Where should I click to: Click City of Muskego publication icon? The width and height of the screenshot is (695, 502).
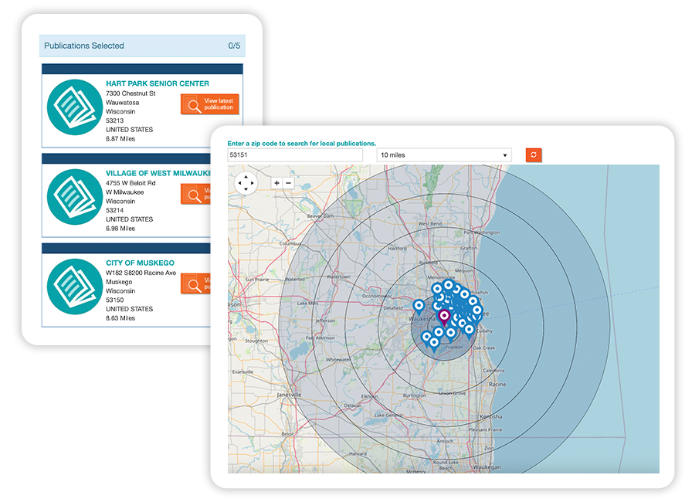(74, 286)
